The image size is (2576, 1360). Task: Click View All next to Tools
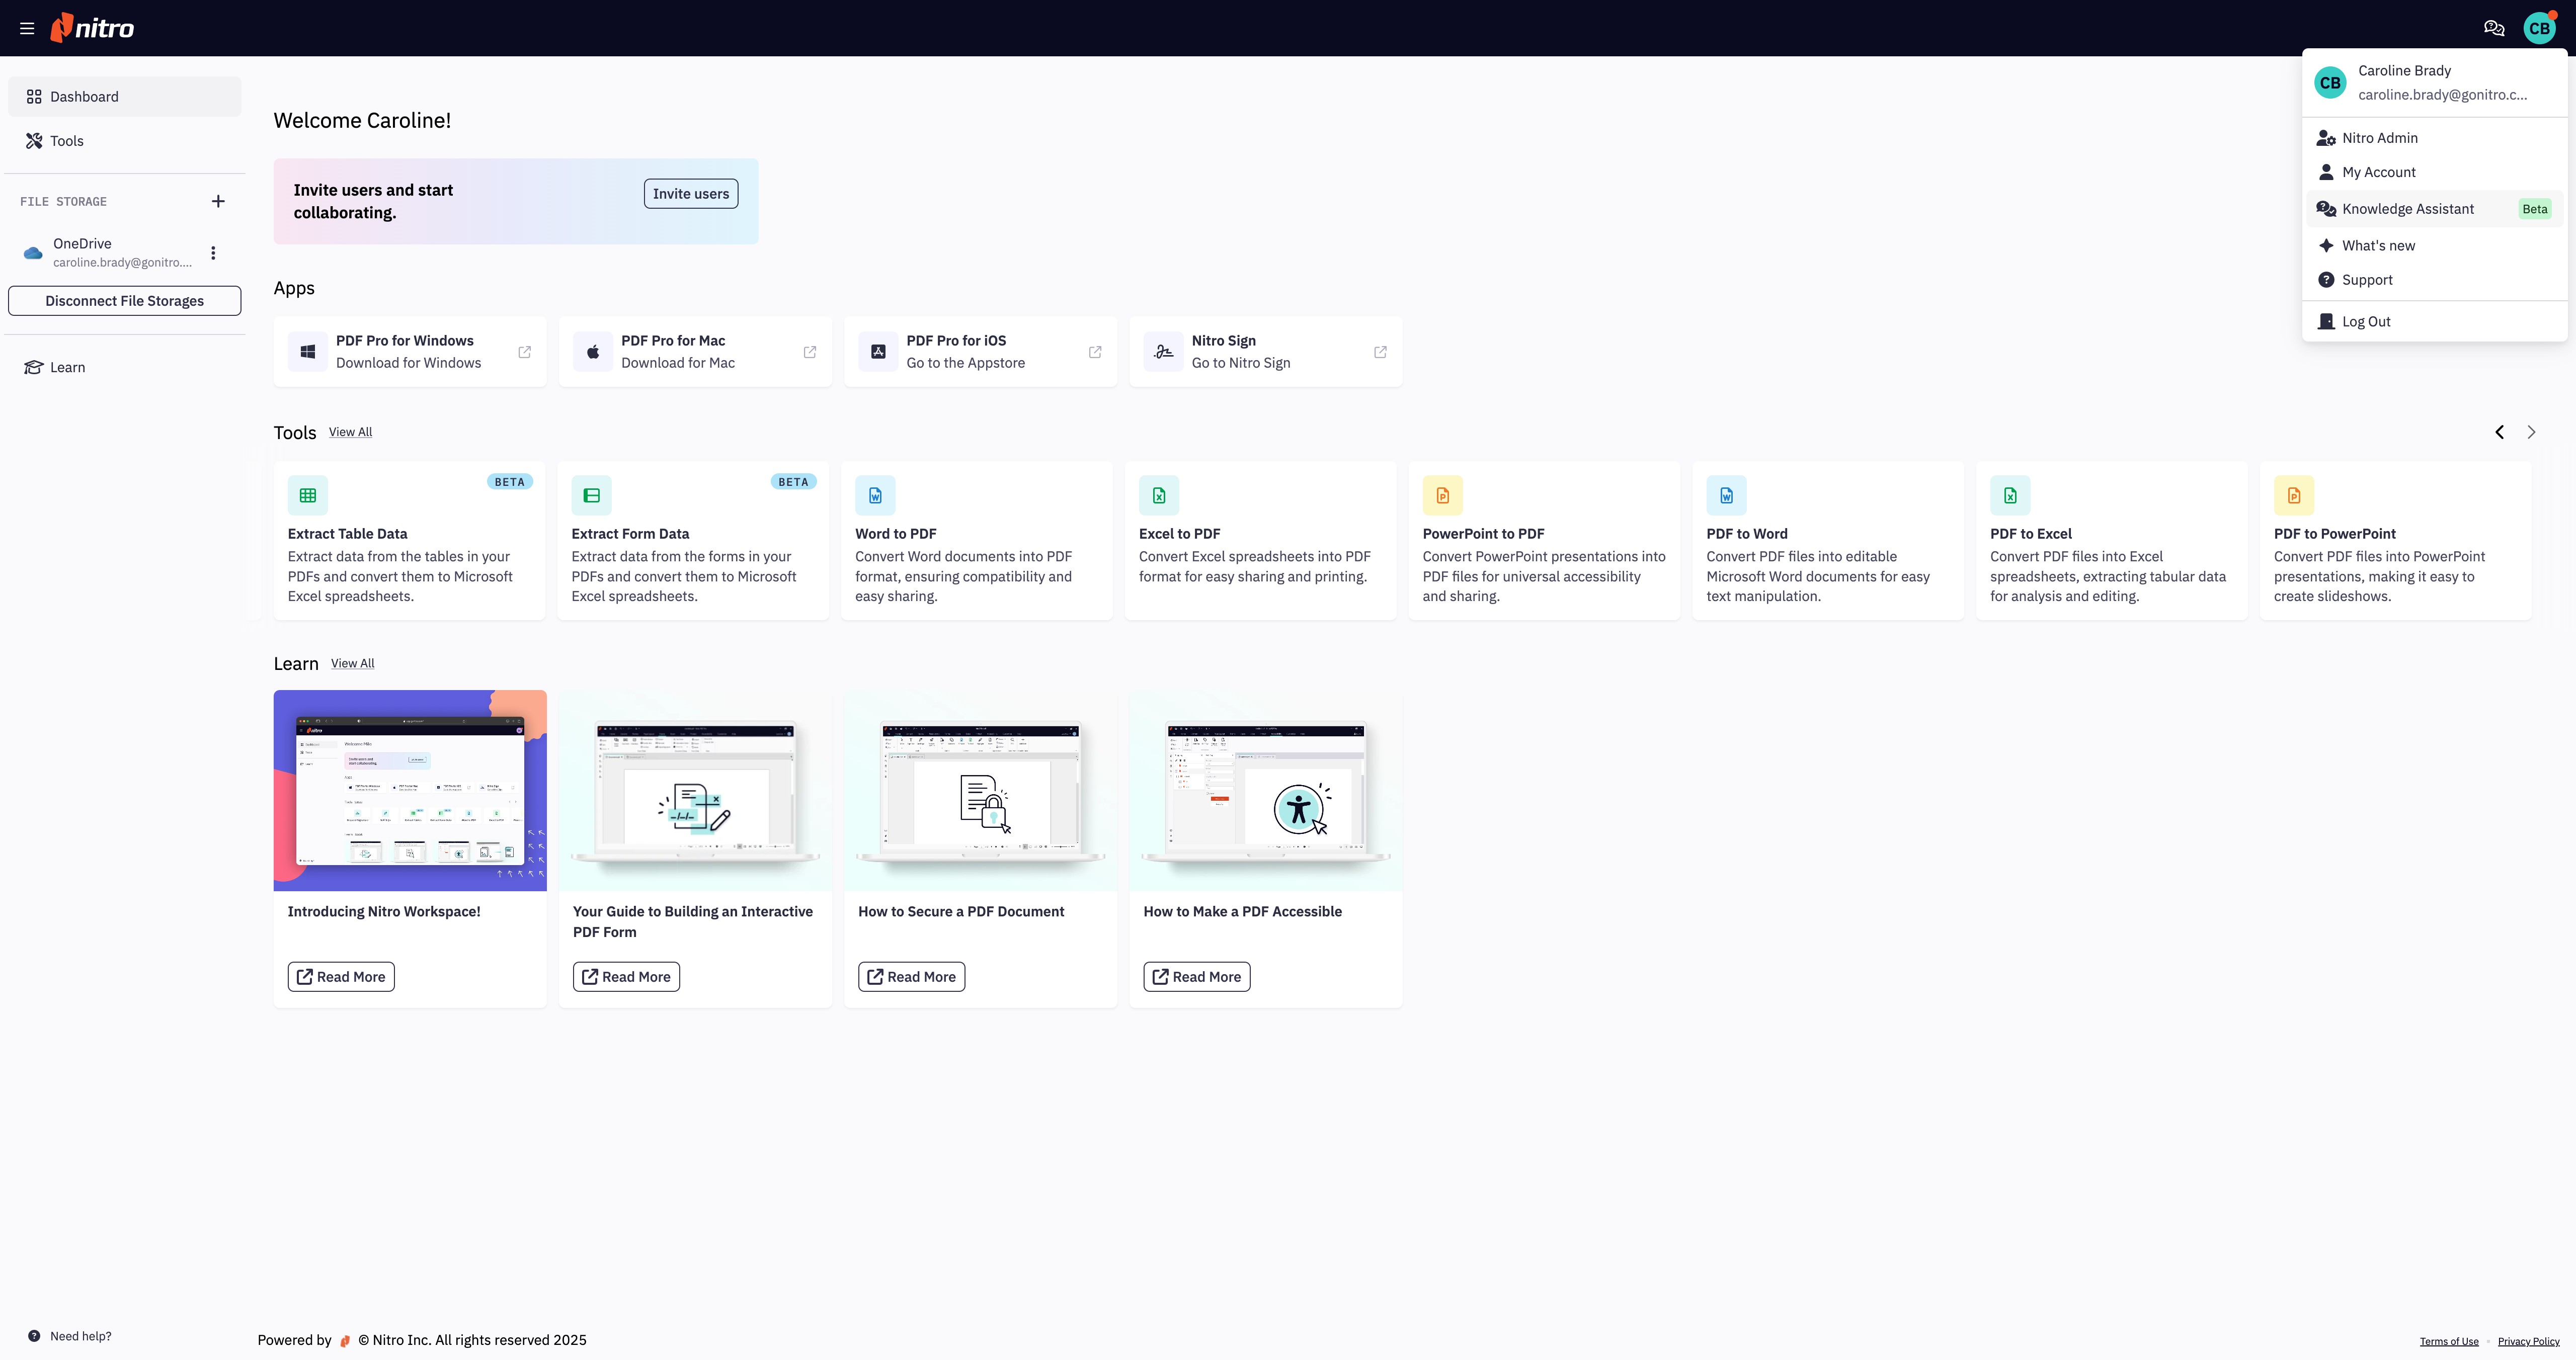[x=350, y=432]
